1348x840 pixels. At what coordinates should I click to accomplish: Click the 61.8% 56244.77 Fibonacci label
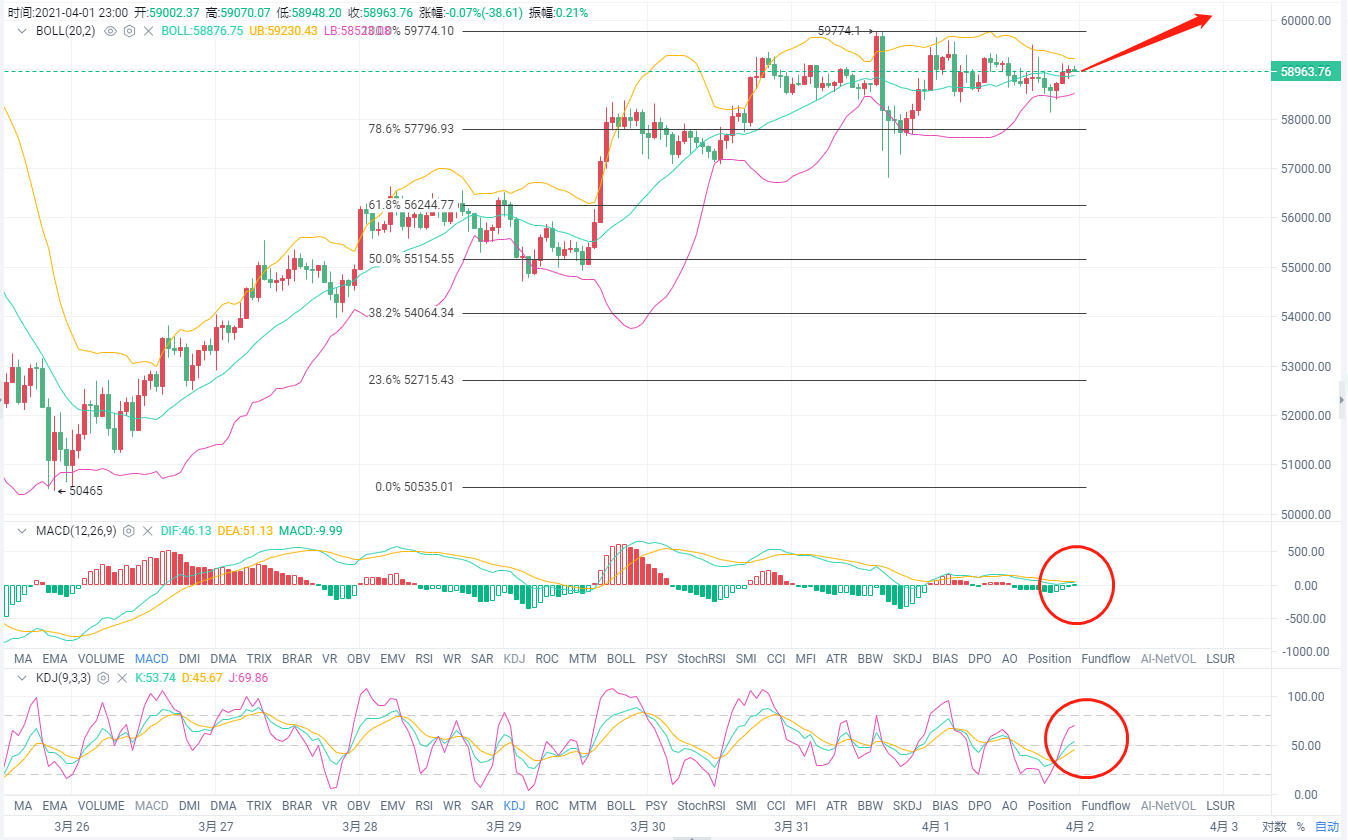click(x=412, y=205)
